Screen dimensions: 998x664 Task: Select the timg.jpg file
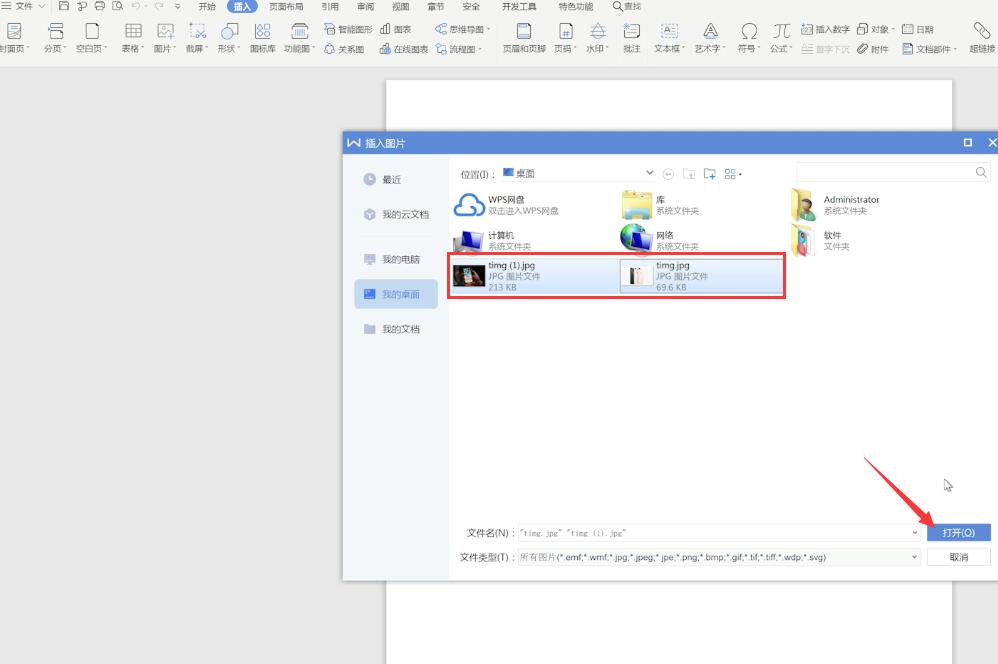pyautogui.click(x=701, y=276)
